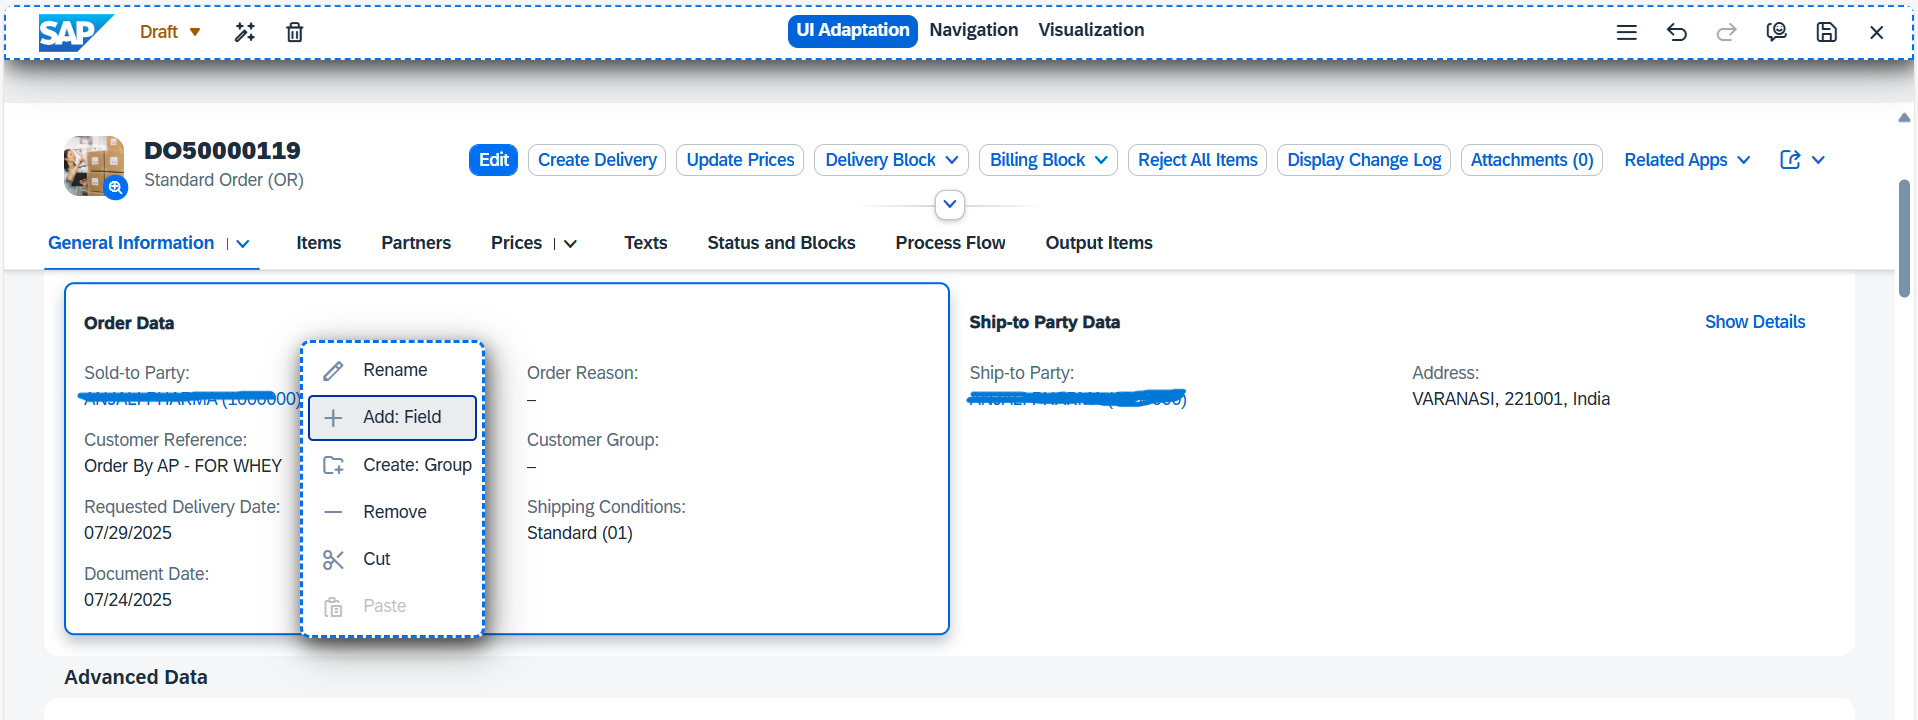Click the Shipping Conditions Standard (01) value
1918x720 pixels.
580,533
